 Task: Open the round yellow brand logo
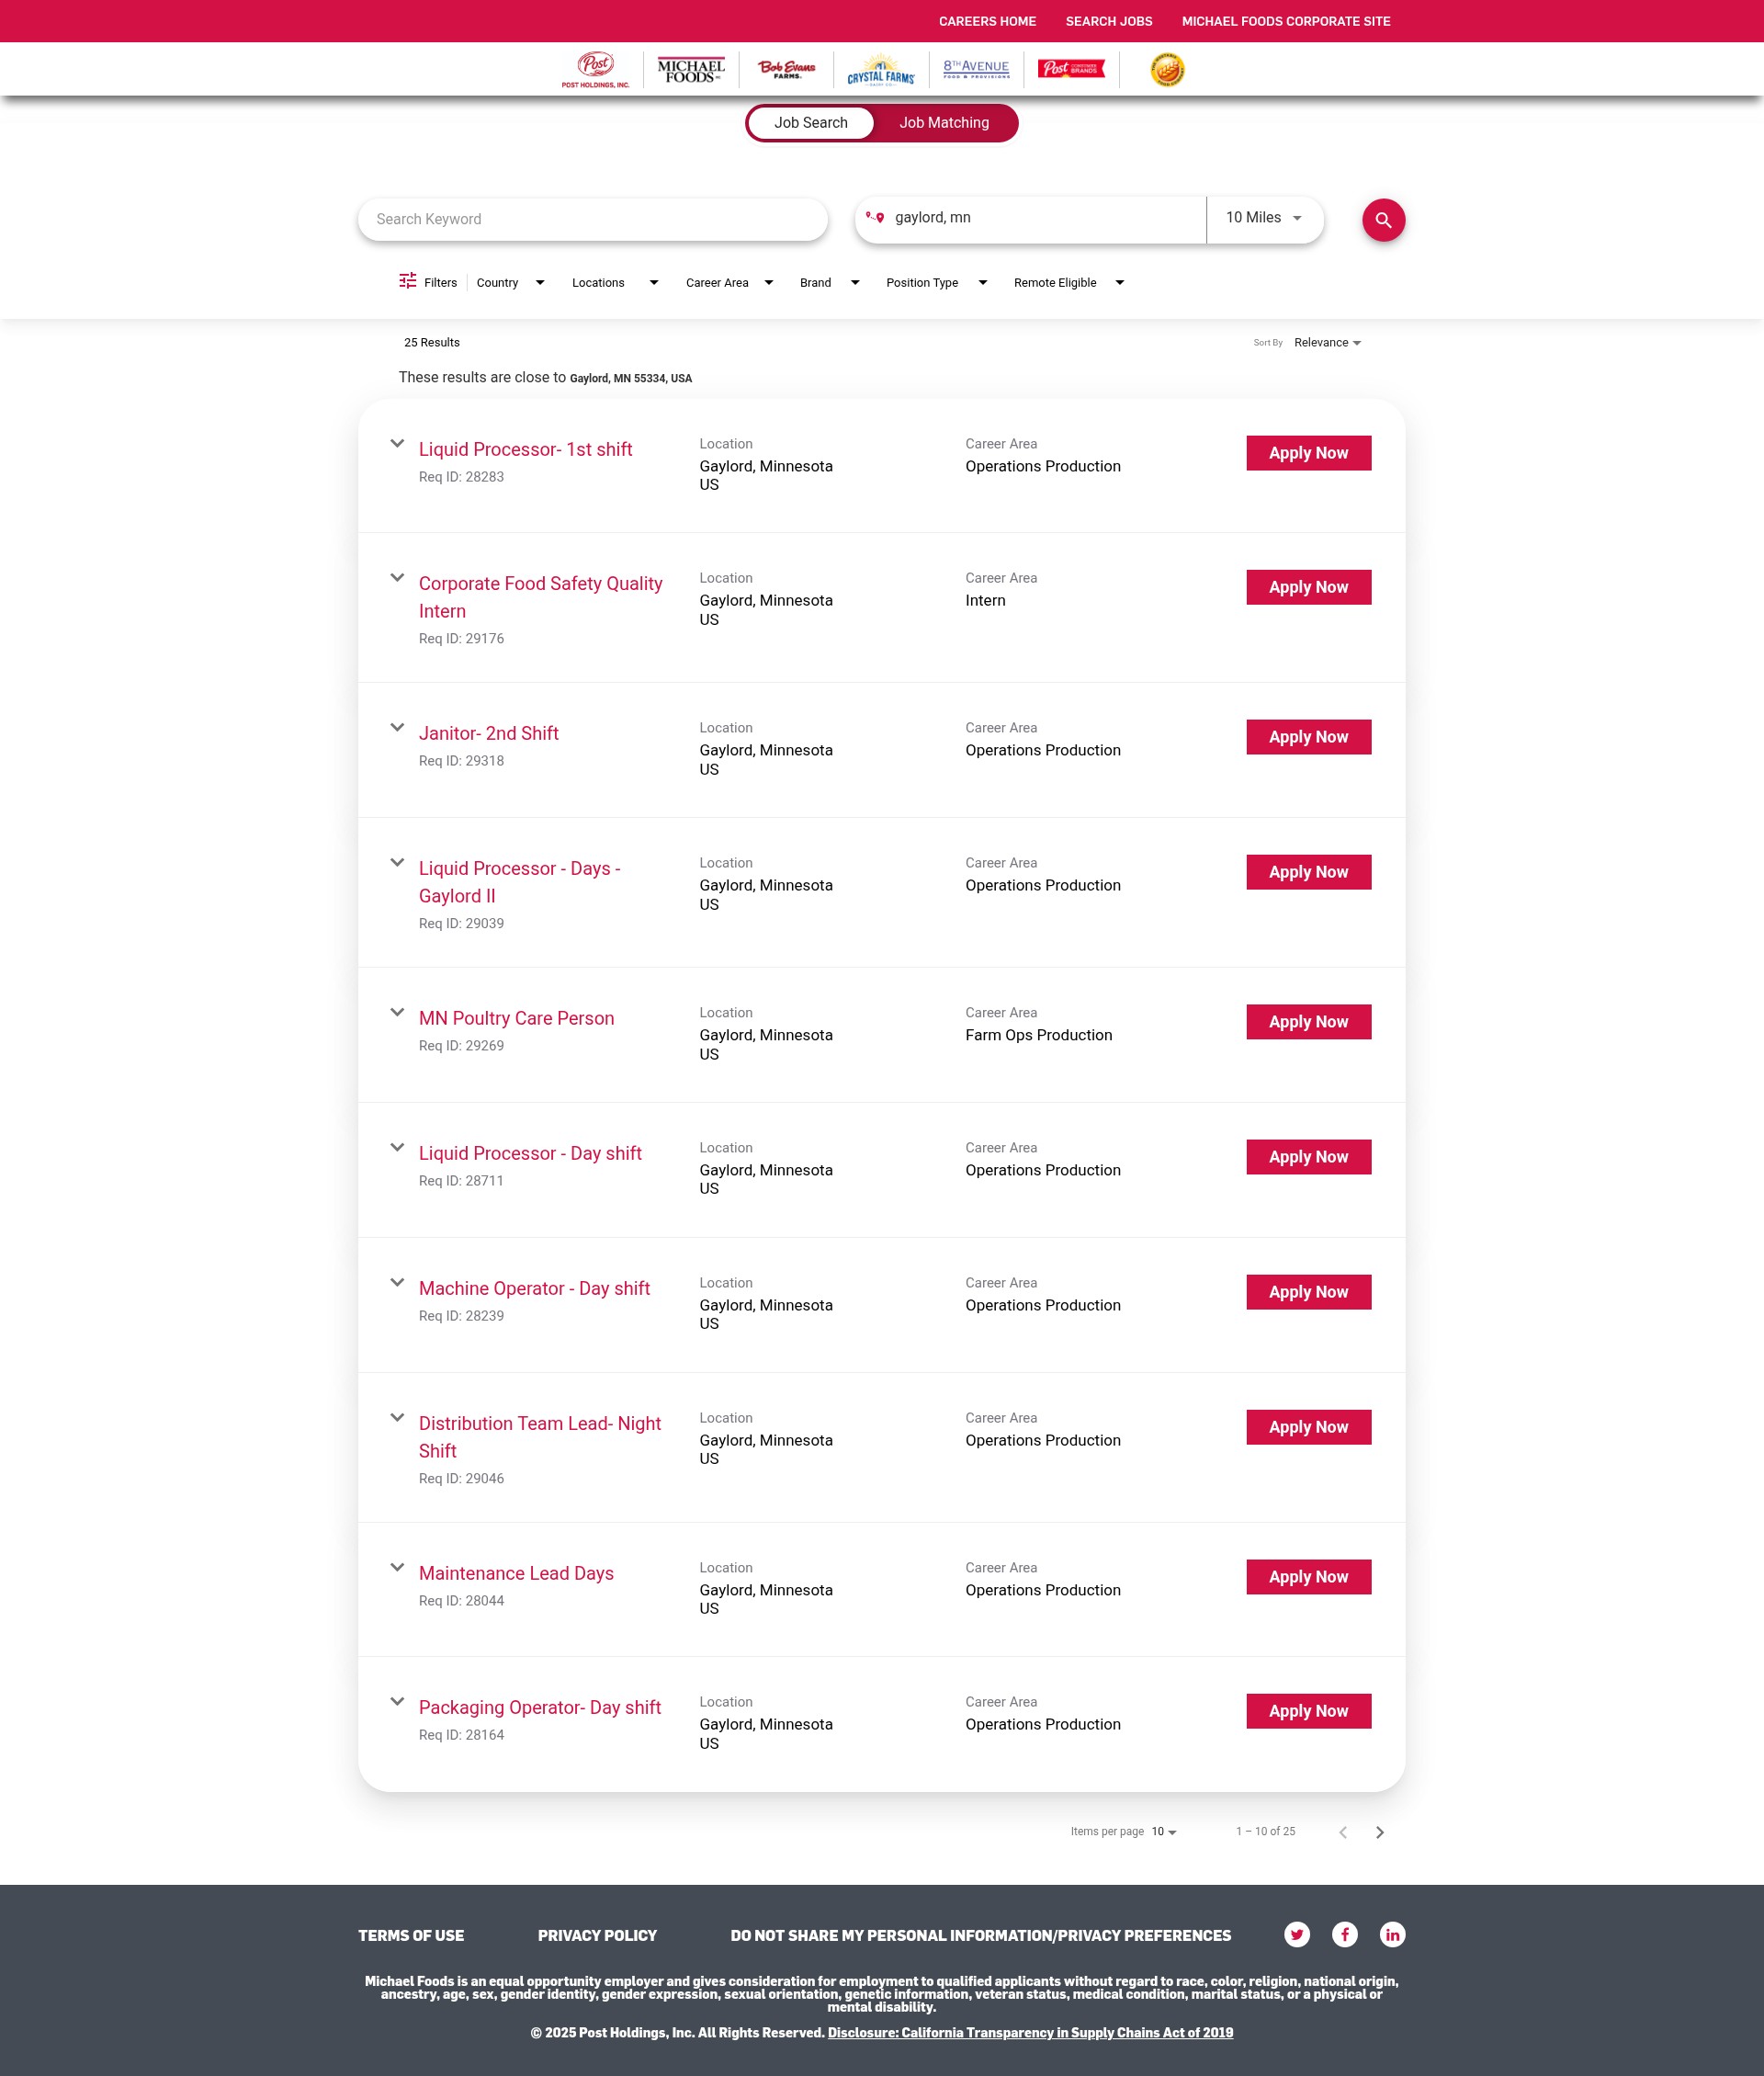(1167, 70)
